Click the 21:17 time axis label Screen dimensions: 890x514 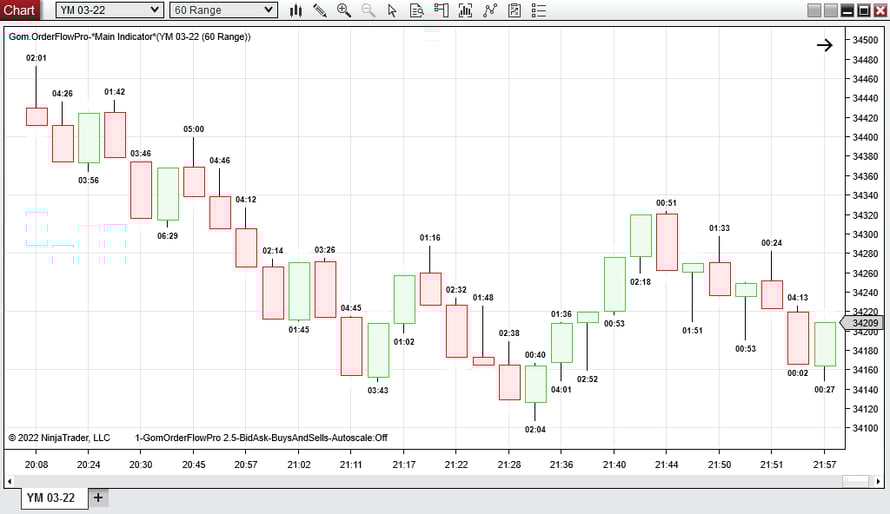coord(404,465)
